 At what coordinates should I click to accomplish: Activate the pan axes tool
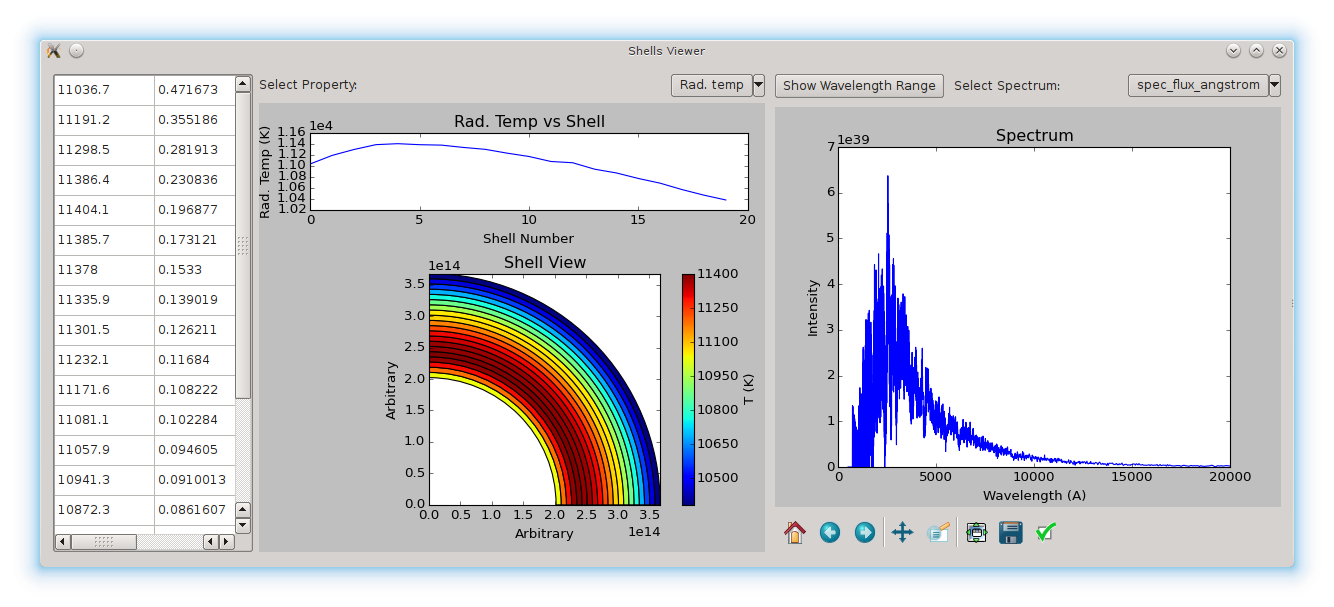902,533
